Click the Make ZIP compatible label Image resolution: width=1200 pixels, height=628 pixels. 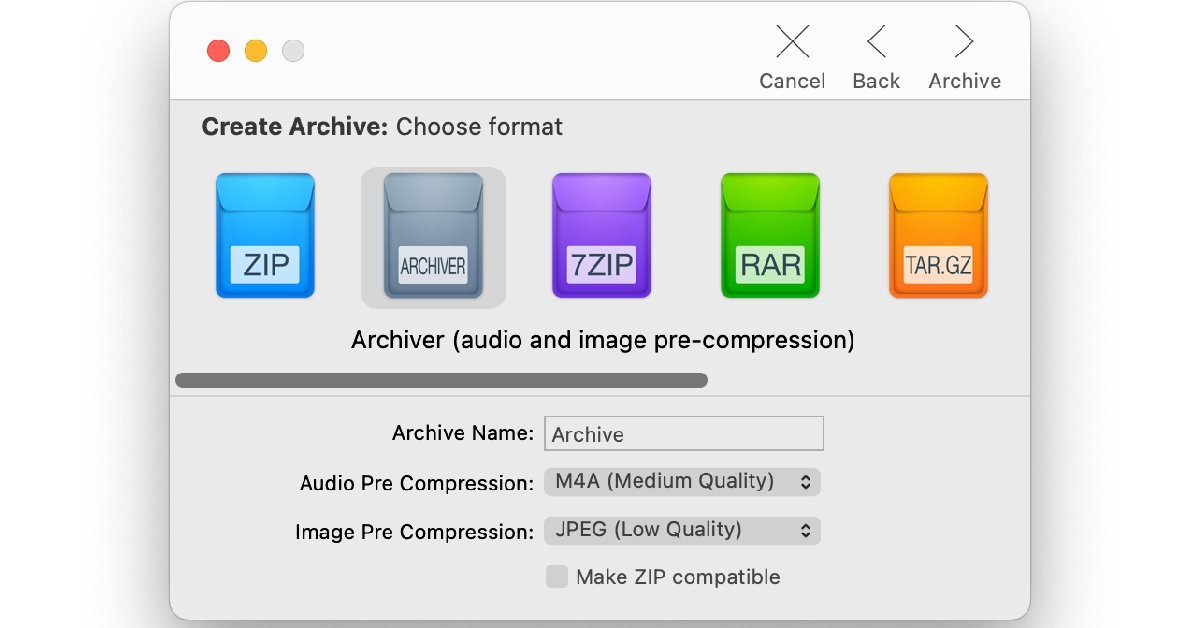coord(678,577)
